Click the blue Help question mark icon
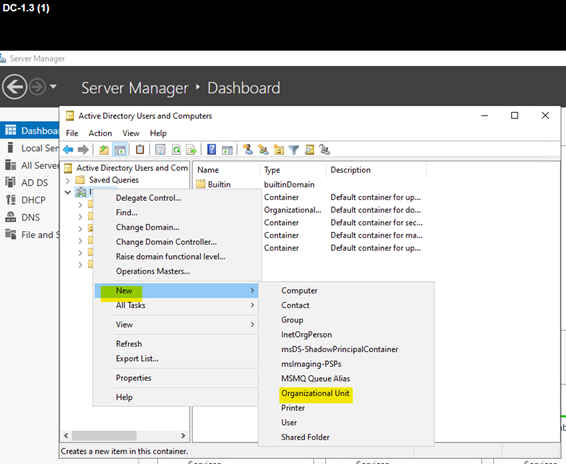The image size is (566, 464). (x=212, y=149)
